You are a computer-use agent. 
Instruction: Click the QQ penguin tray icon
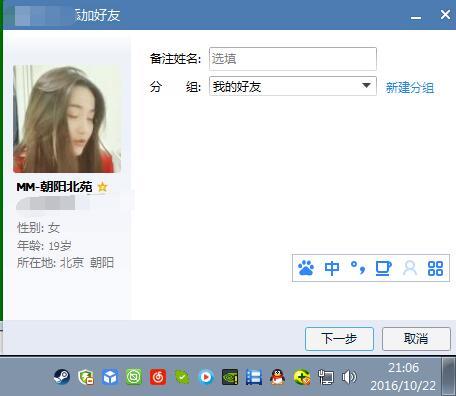click(x=277, y=377)
